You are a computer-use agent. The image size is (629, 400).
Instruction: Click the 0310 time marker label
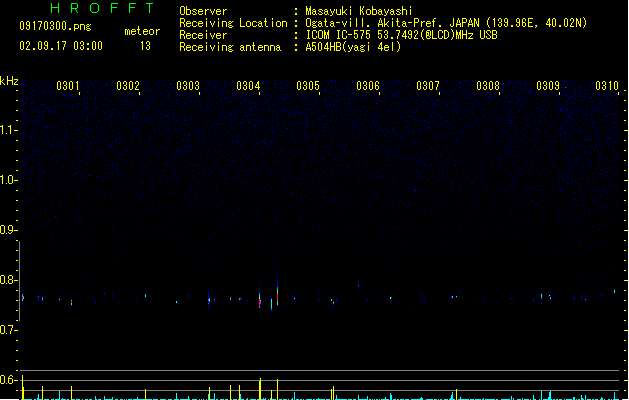607,85
